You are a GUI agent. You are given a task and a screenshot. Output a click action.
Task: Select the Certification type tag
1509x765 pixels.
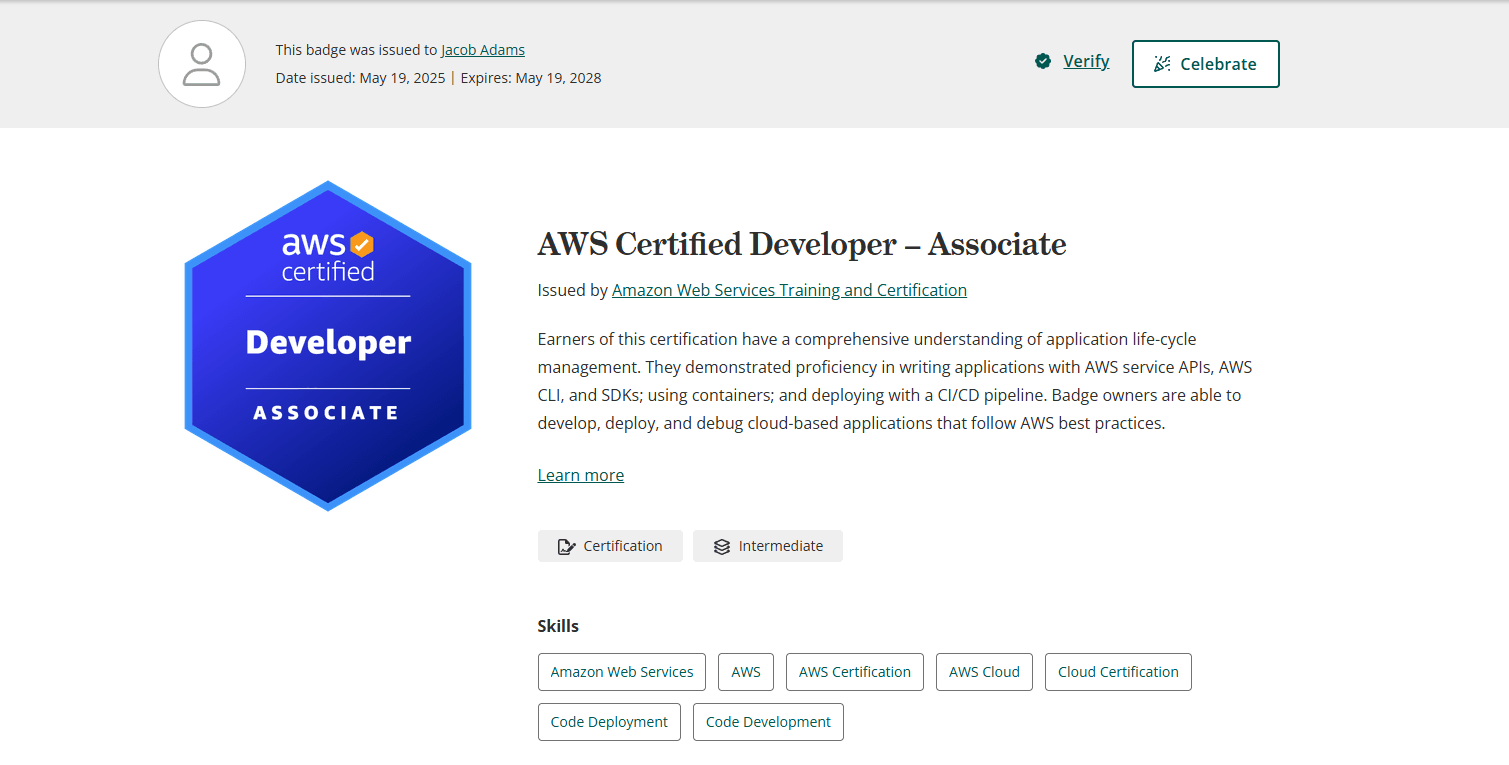pyautogui.click(x=610, y=546)
